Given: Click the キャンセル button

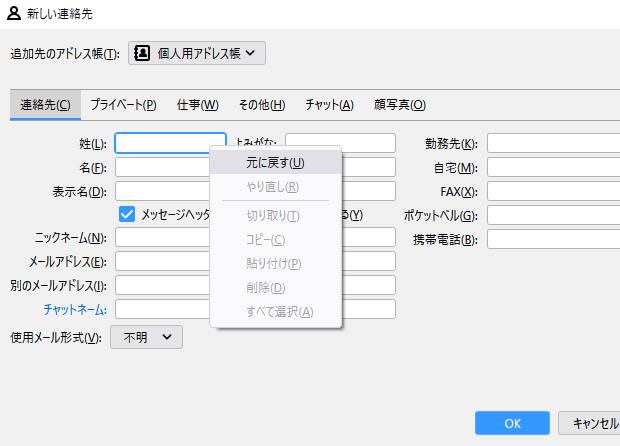Looking at the screenshot, I should pos(590,423).
